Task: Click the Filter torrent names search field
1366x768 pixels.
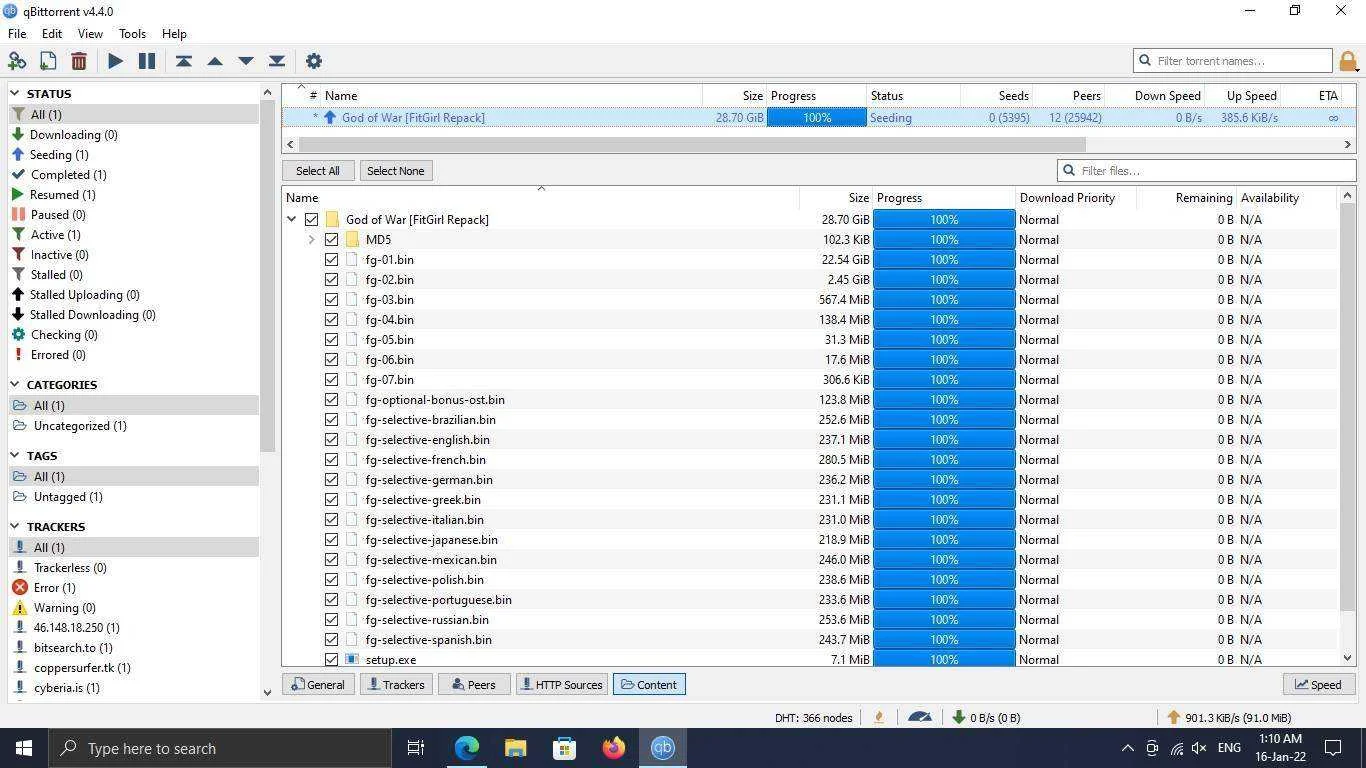Action: point(1232,61)
